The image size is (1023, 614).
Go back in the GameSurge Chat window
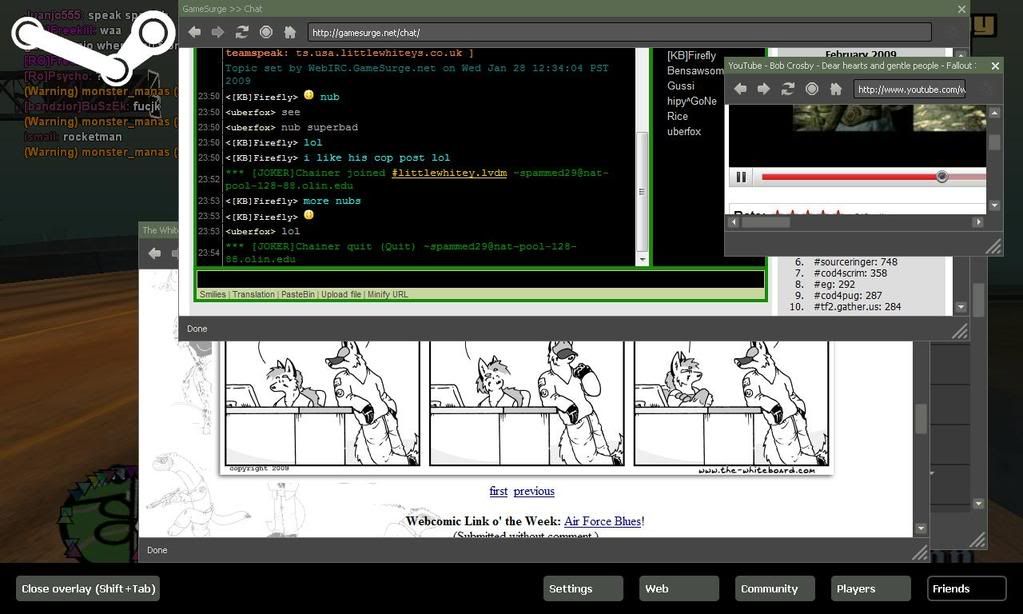(x=194, y=32)
